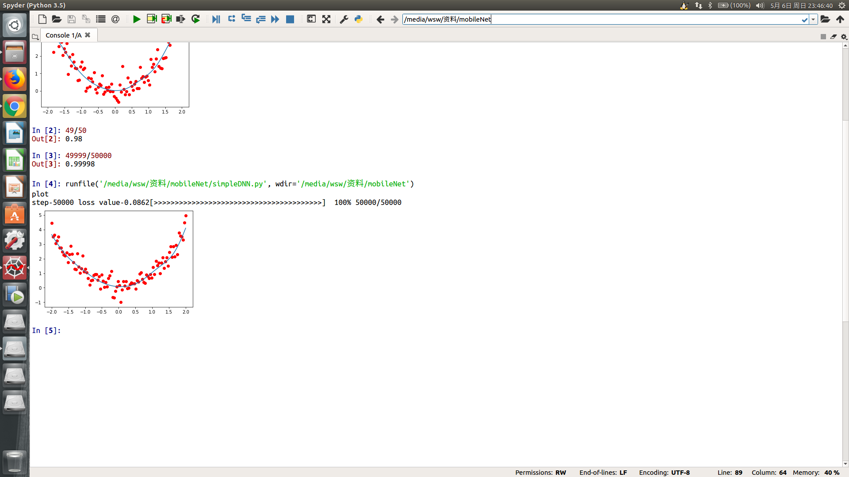
Task: Run the file with green play button
Action: point(136,19)
